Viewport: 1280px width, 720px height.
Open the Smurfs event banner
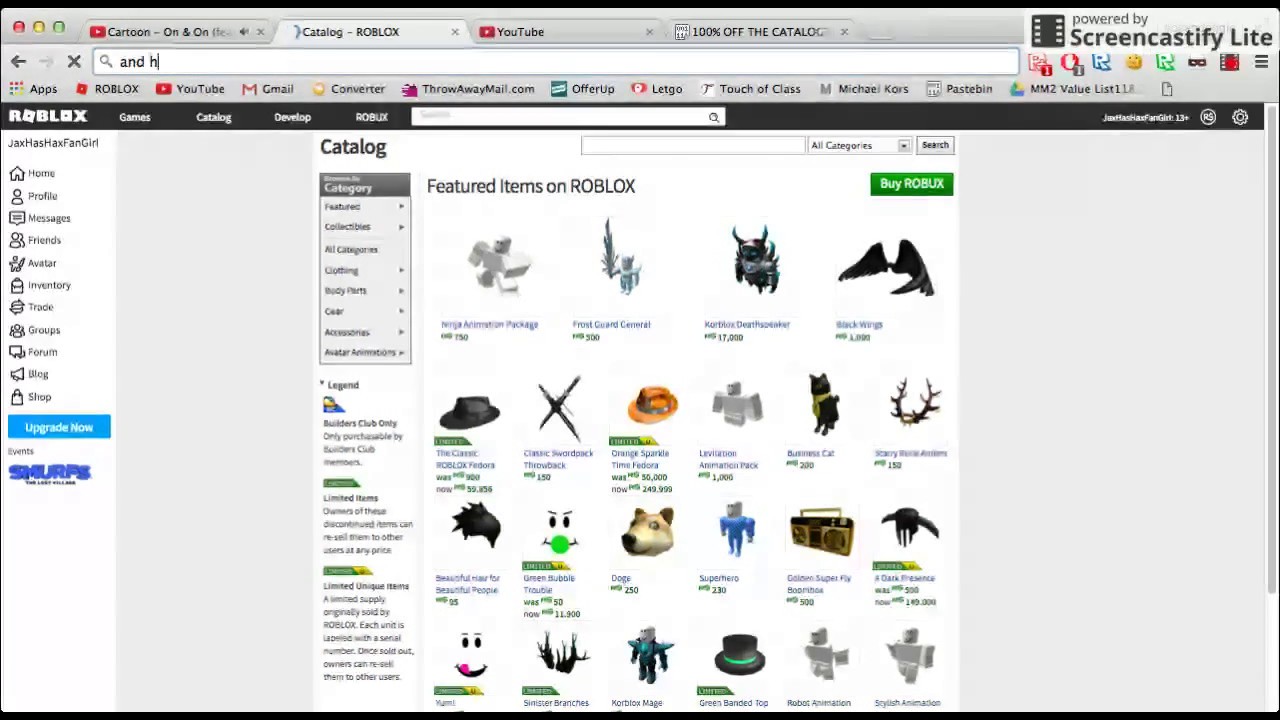tap(50, 473)
